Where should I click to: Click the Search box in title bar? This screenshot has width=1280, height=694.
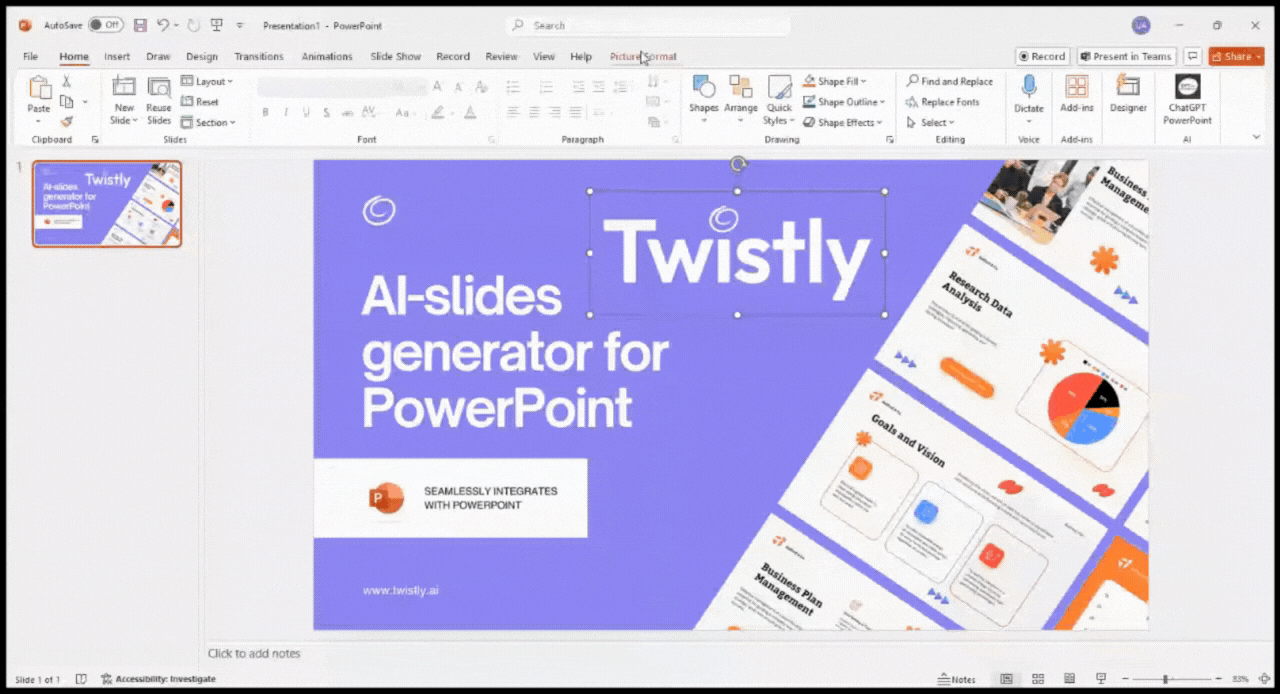(648, 25)
